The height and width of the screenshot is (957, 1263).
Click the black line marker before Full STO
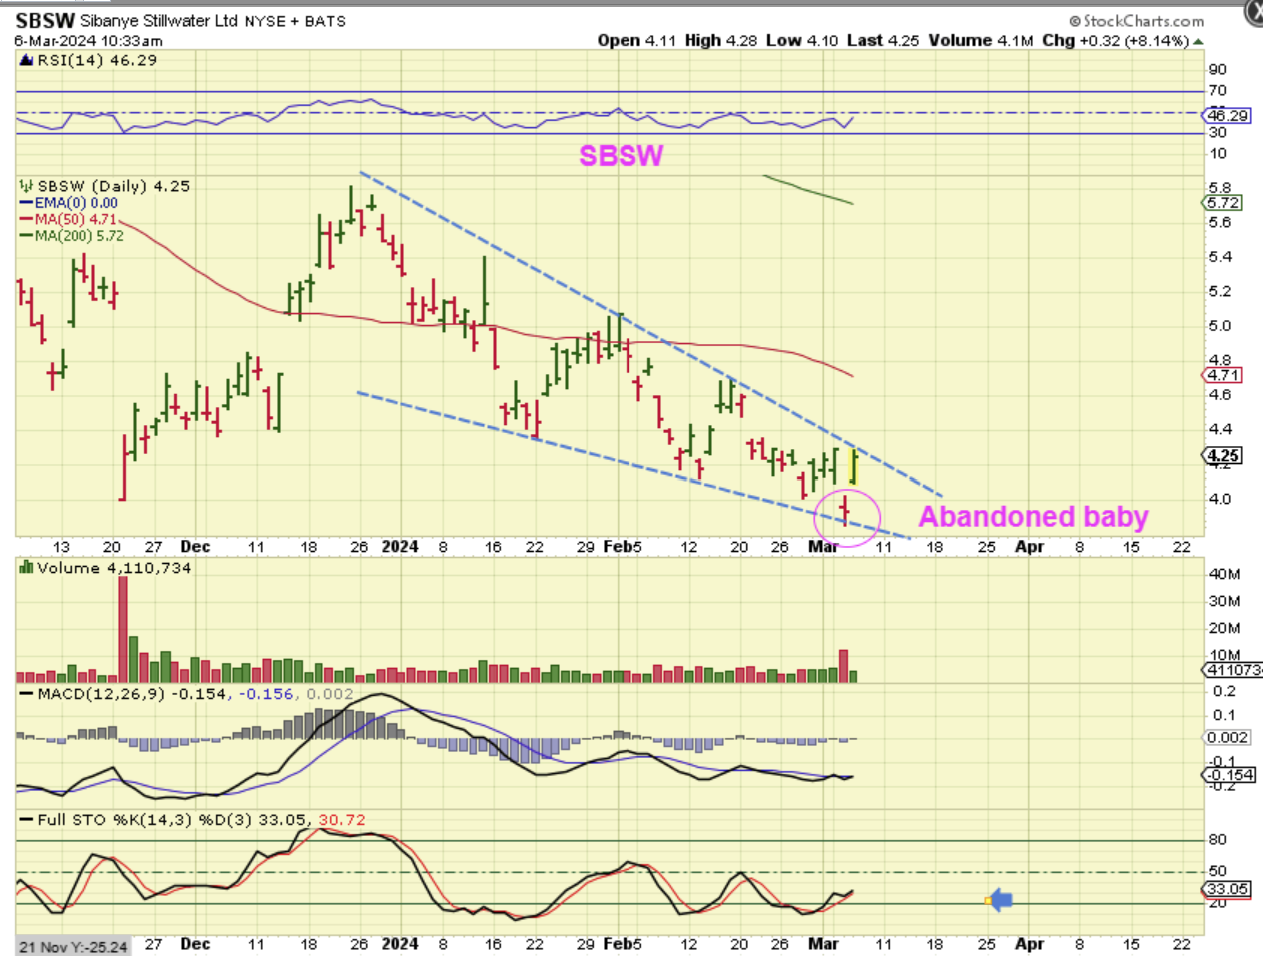[27, 820]
